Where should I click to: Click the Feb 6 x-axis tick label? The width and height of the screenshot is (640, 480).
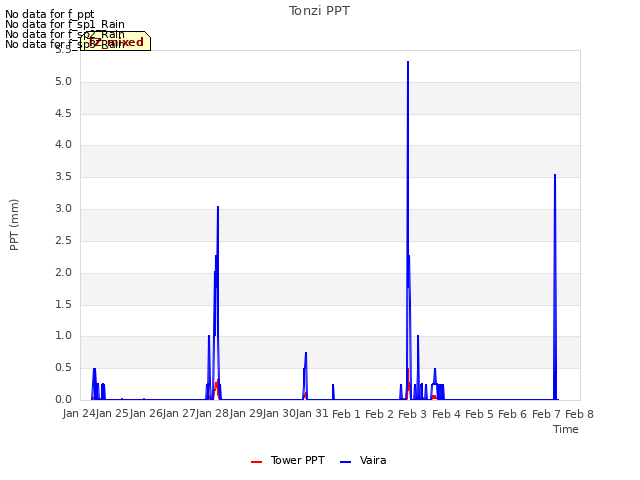click(x=513, y=414)
